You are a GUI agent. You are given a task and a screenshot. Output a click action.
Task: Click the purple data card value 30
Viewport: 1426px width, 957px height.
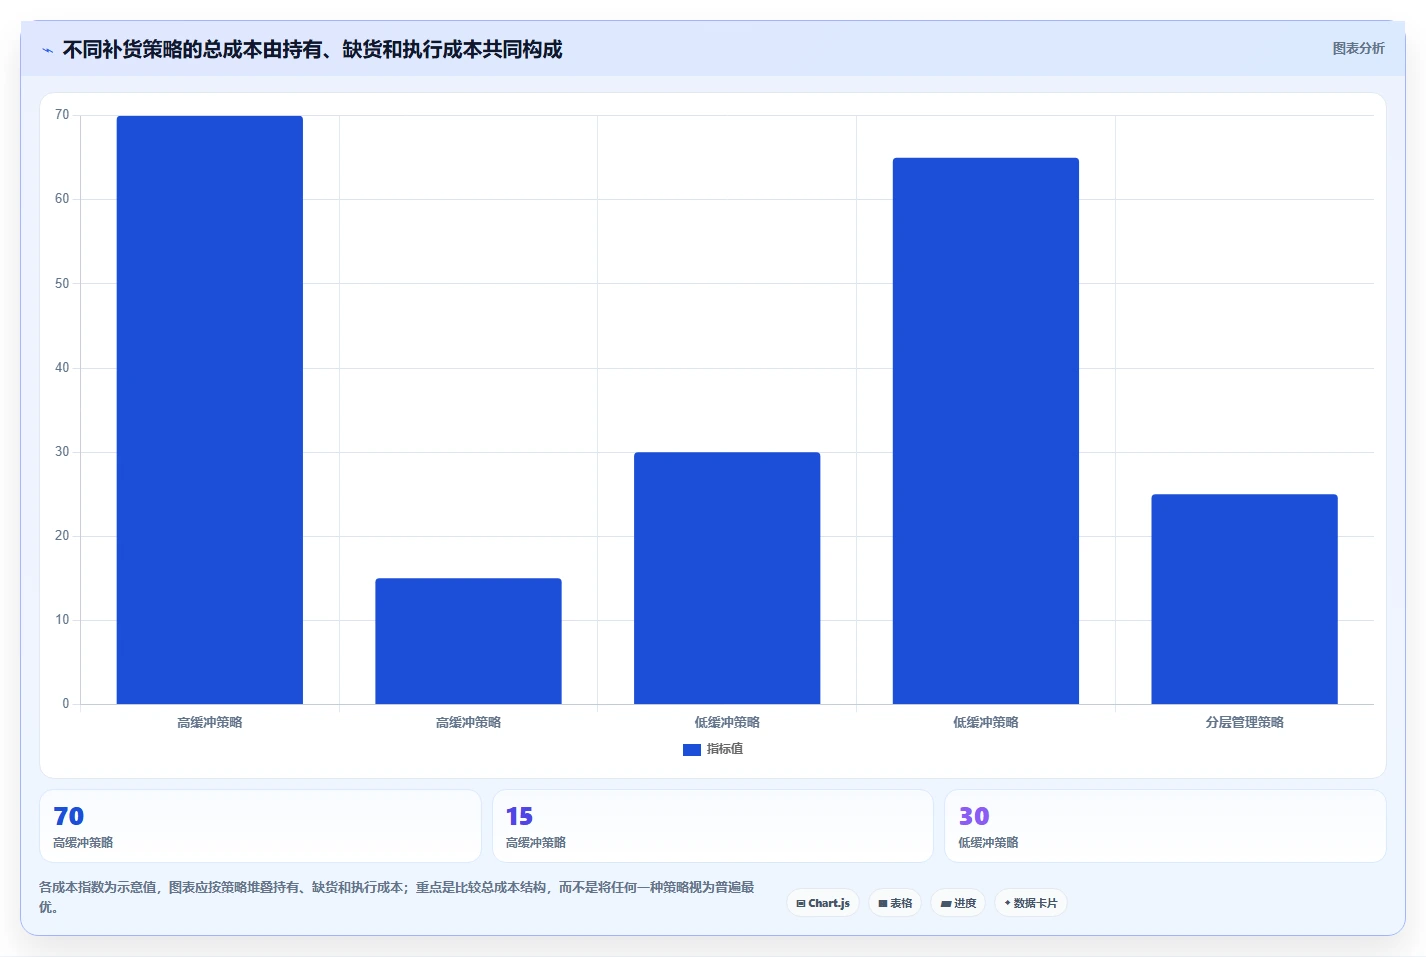click(974, 816)
